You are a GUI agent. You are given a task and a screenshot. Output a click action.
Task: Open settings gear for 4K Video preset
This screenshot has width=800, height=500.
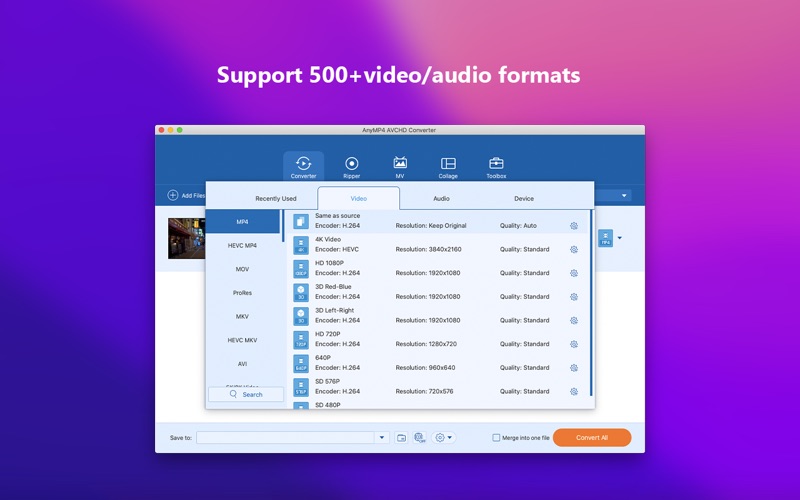click(x=574, y=249)
